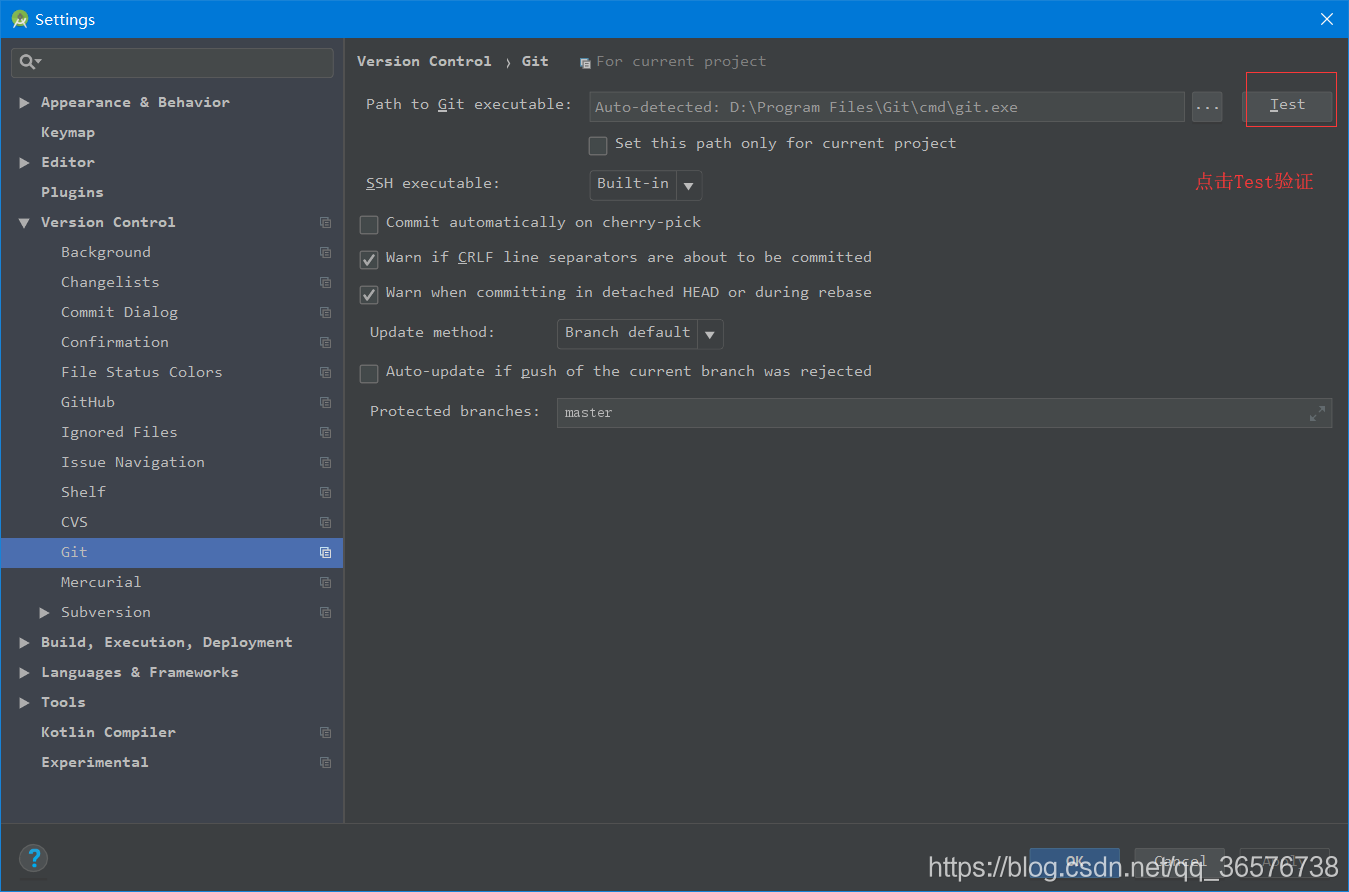Expand the Appearance & Behavior section

pos(24,103)
